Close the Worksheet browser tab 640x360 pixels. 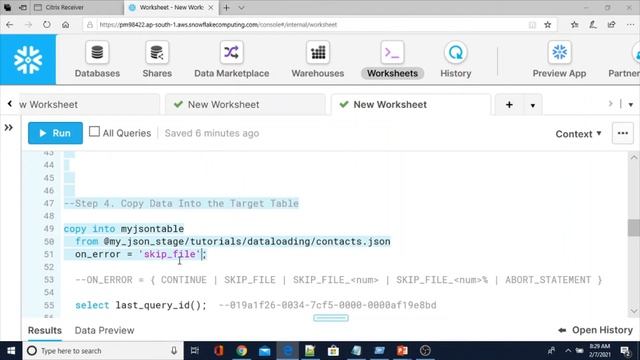coord(211,7)
